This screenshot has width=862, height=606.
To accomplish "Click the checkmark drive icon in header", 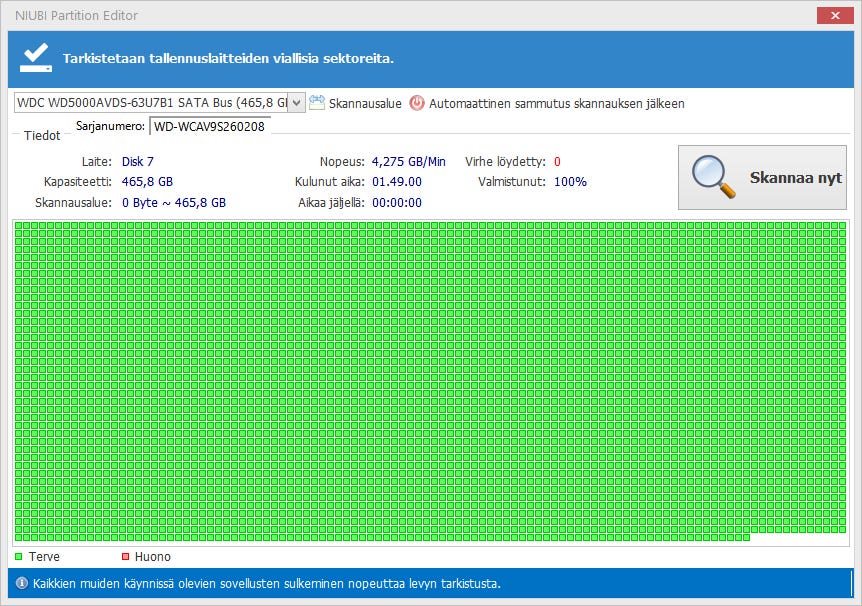I will pyautogui.click(x=36, y=58).
